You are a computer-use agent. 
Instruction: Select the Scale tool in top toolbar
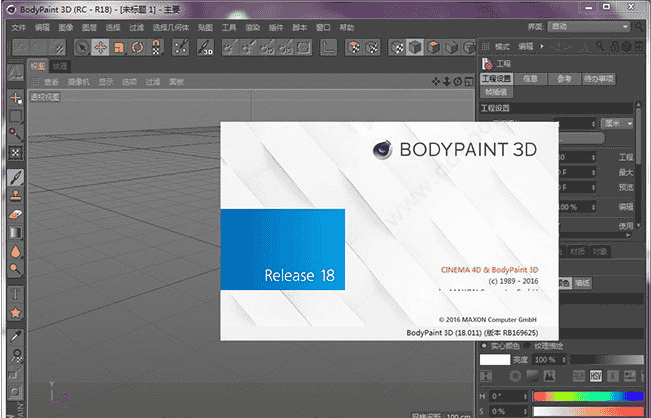tap(119, 46)
